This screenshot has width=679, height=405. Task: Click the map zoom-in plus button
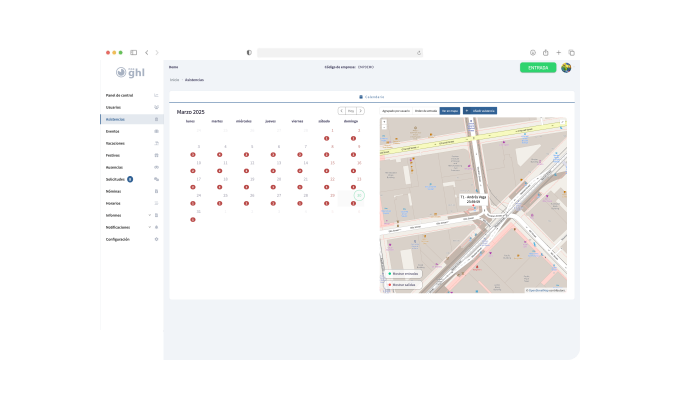coord(385,122)
